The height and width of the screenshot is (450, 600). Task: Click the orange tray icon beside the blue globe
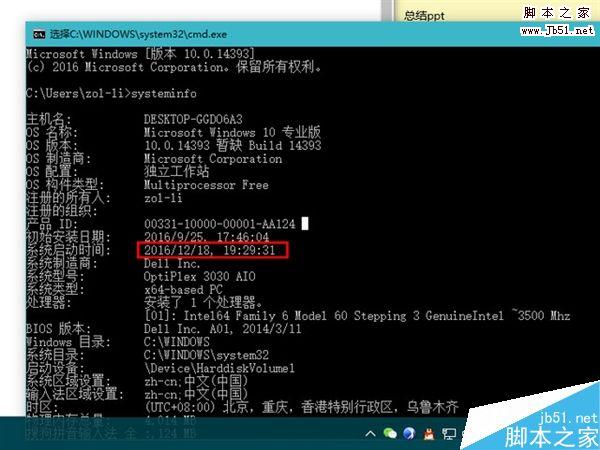point(430,433)
